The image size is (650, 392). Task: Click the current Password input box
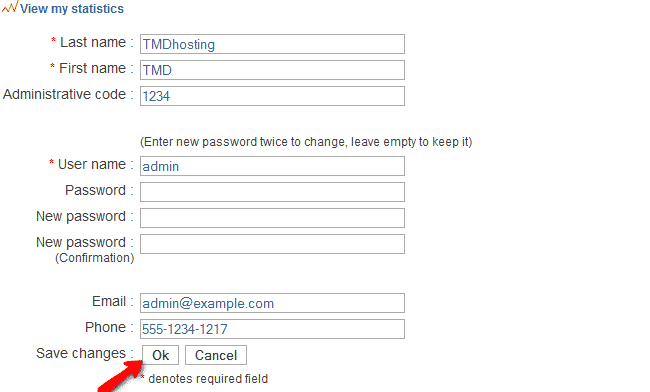(272, 192)
